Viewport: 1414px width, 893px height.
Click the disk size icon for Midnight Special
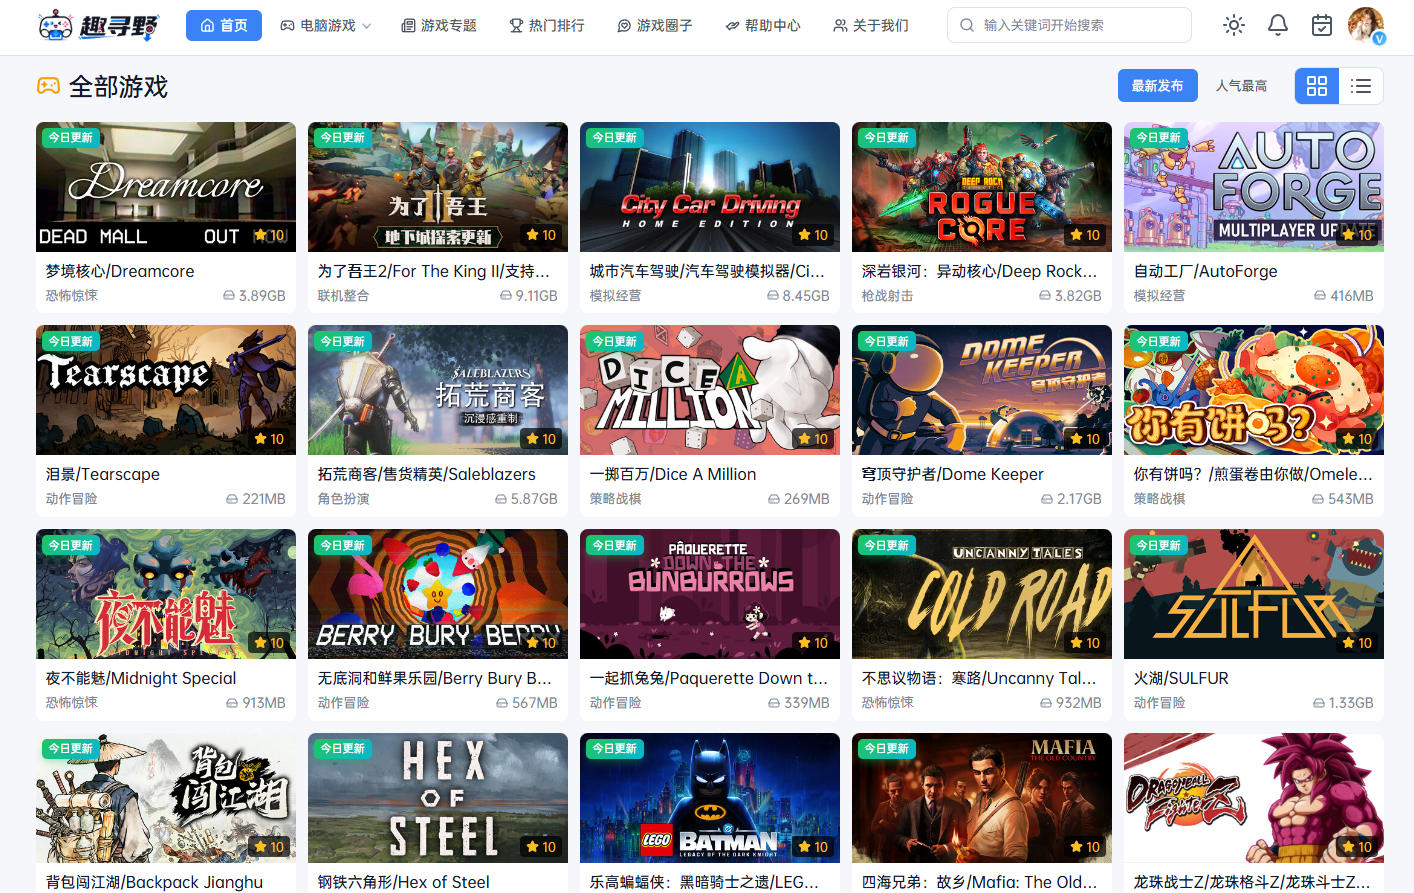(x=232, y=703)
